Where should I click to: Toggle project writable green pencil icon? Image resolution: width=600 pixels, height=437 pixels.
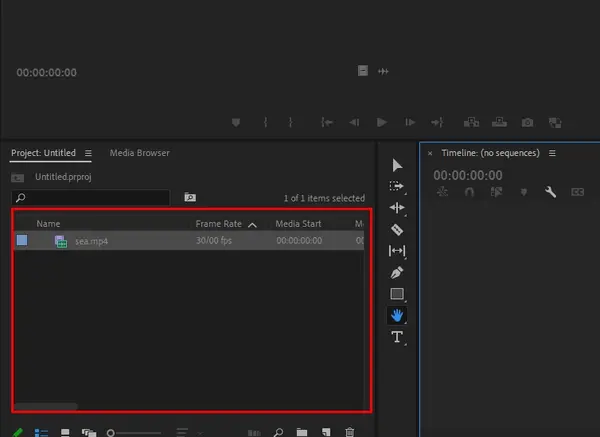[17, 432]
